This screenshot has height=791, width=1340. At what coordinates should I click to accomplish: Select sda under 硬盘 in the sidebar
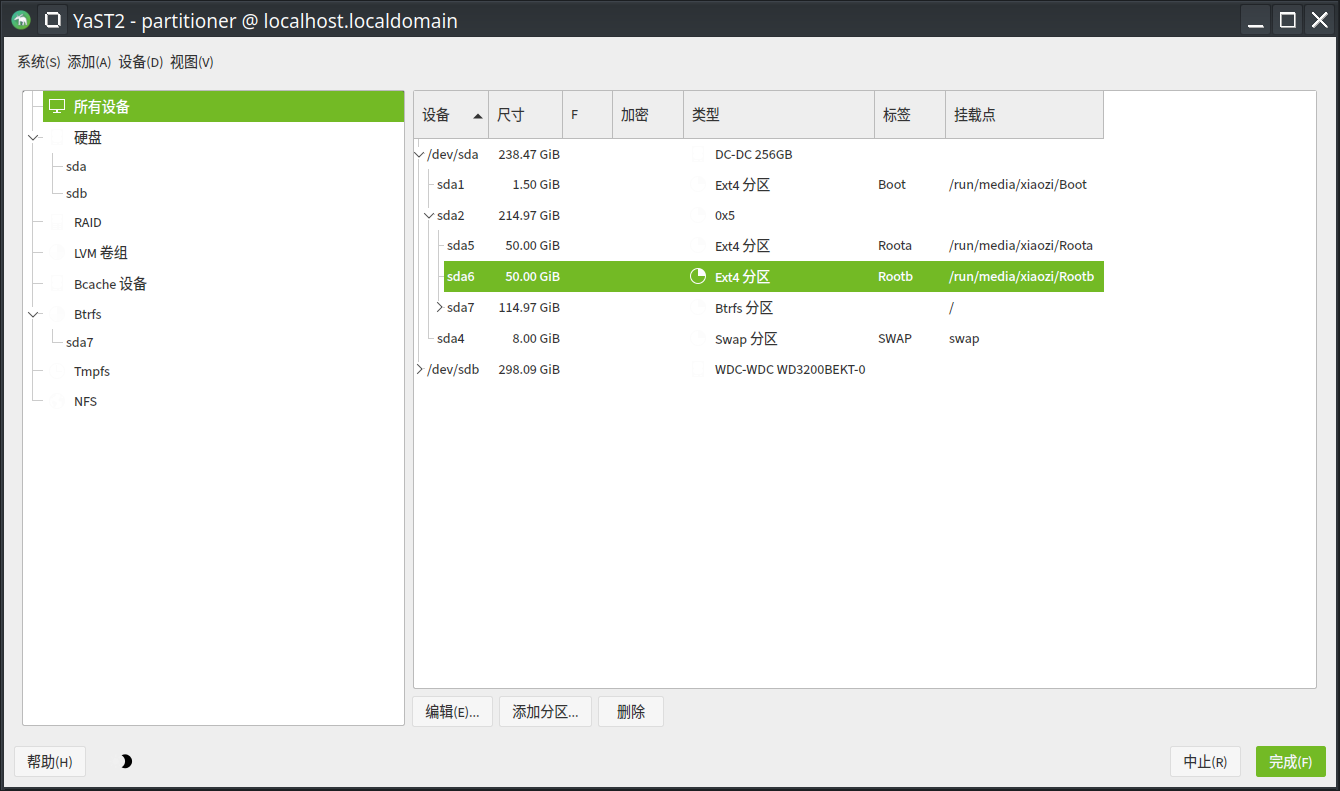pyautogui.click(x=76, y=166)
